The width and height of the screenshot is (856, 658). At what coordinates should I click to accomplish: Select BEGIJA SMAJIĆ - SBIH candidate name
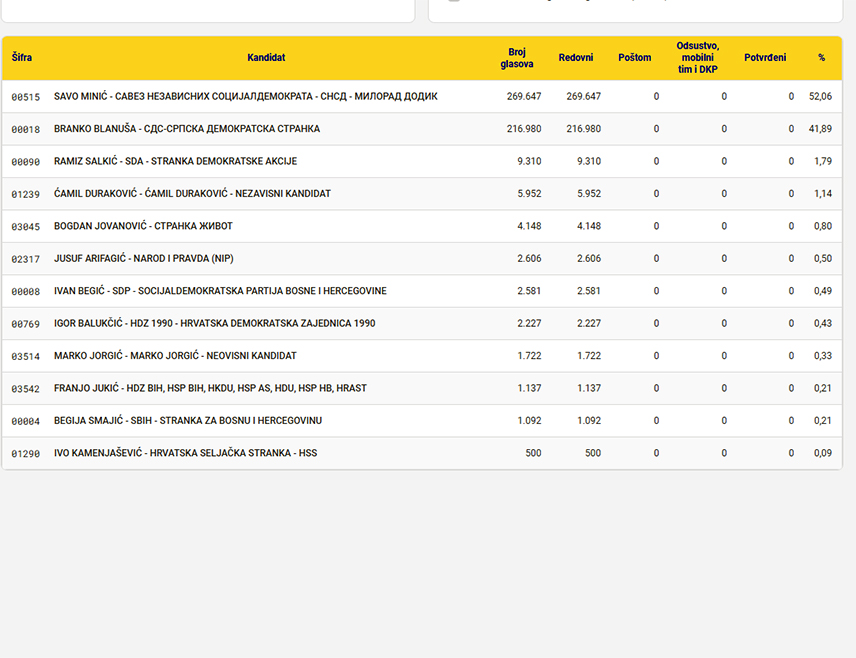[x=188, y=420]
